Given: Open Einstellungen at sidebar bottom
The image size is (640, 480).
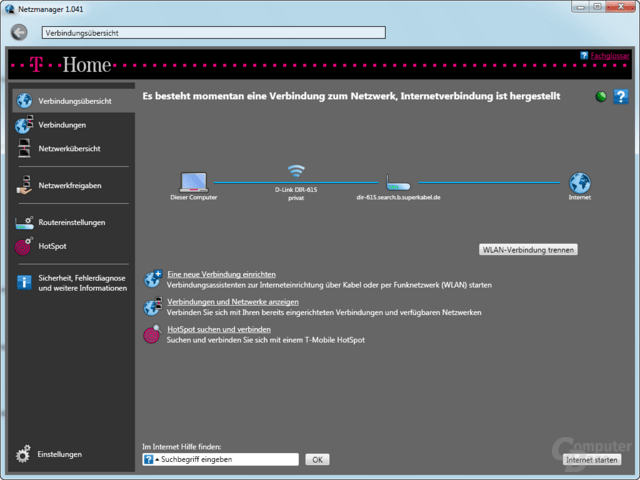Looking at the screenshot, I should (60, 454).
